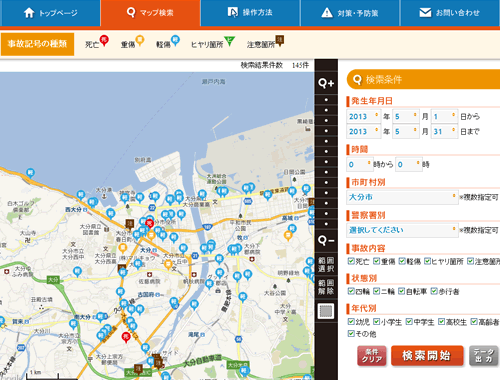Toggle the 重傷 accident checkbox
Viewport: 500px width, 380px height.
[377, 261]
